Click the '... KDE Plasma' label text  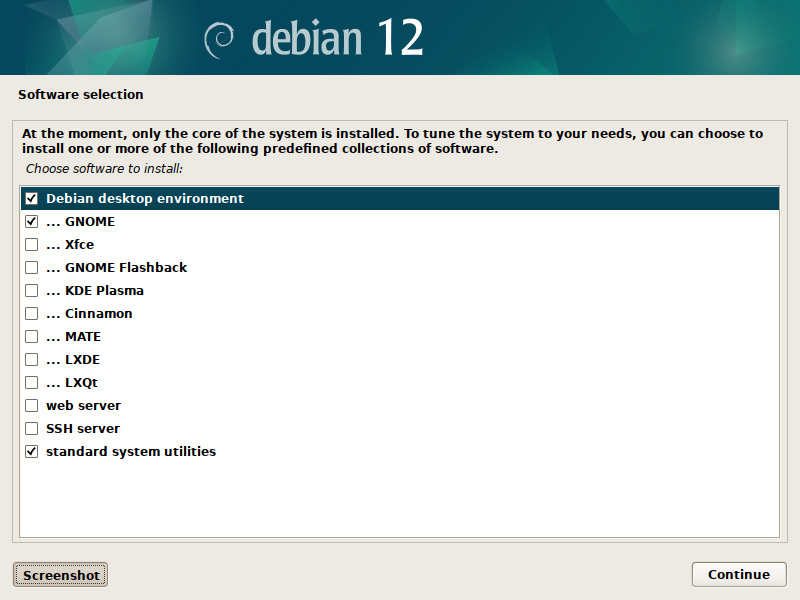pyautogui.click(x=95, y=290)
